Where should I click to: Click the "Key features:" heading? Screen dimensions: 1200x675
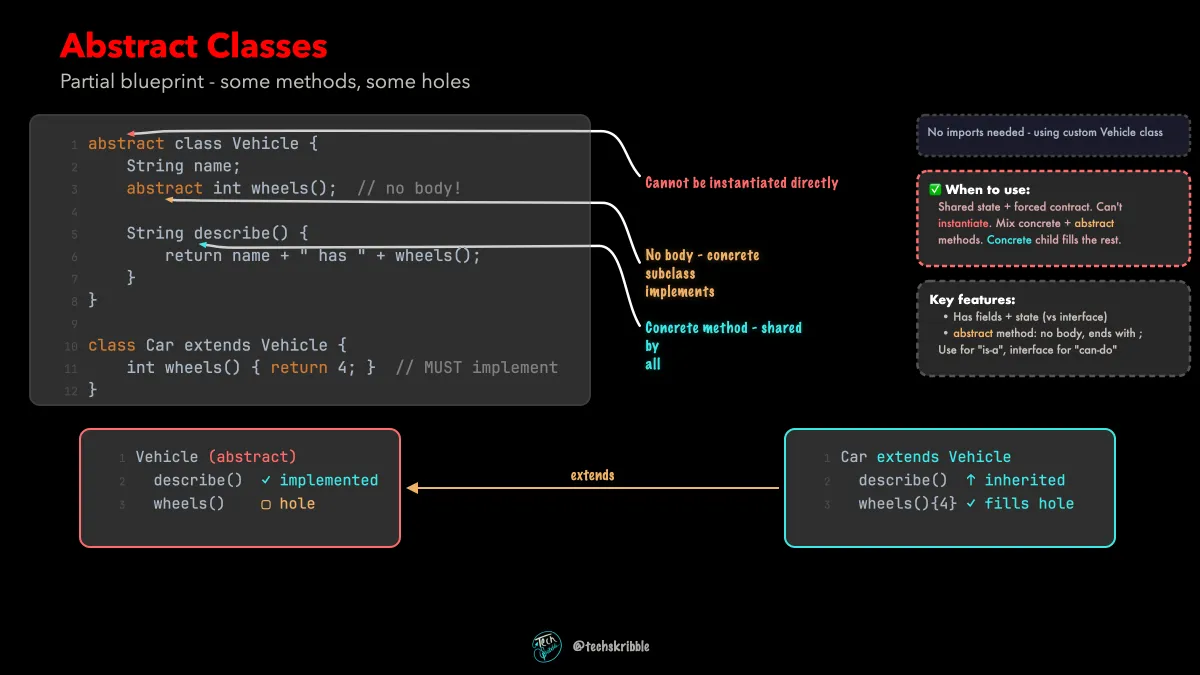973,299
